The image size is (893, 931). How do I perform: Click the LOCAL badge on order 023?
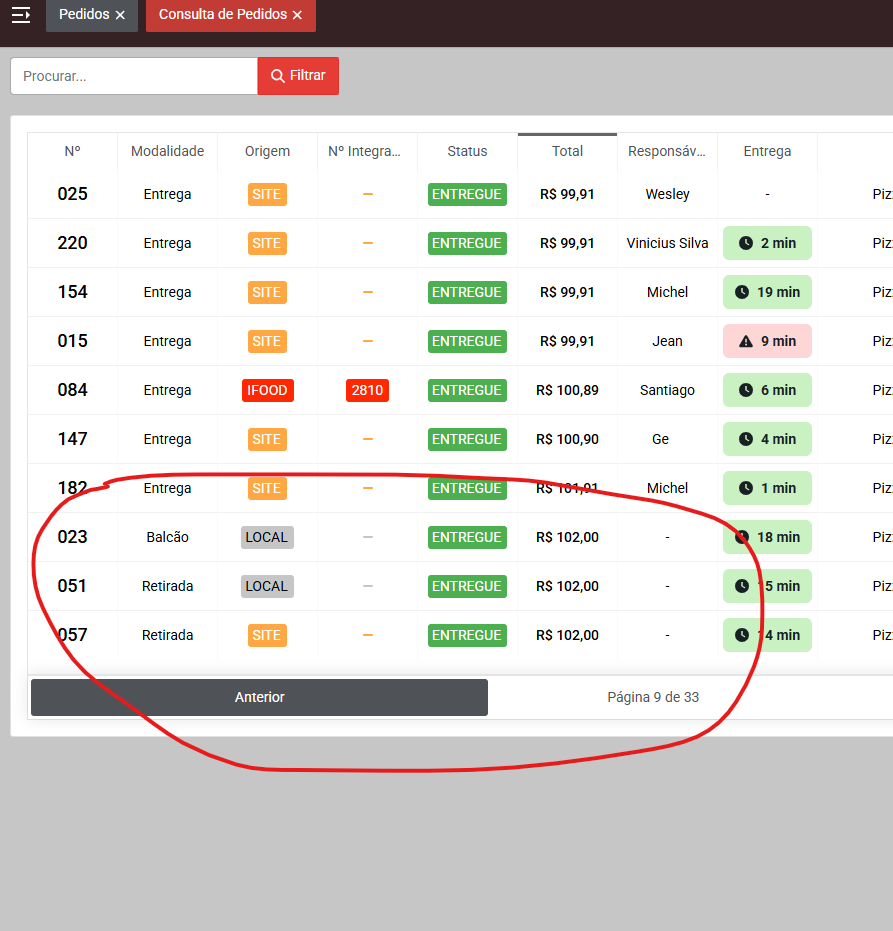coord(267,537)
